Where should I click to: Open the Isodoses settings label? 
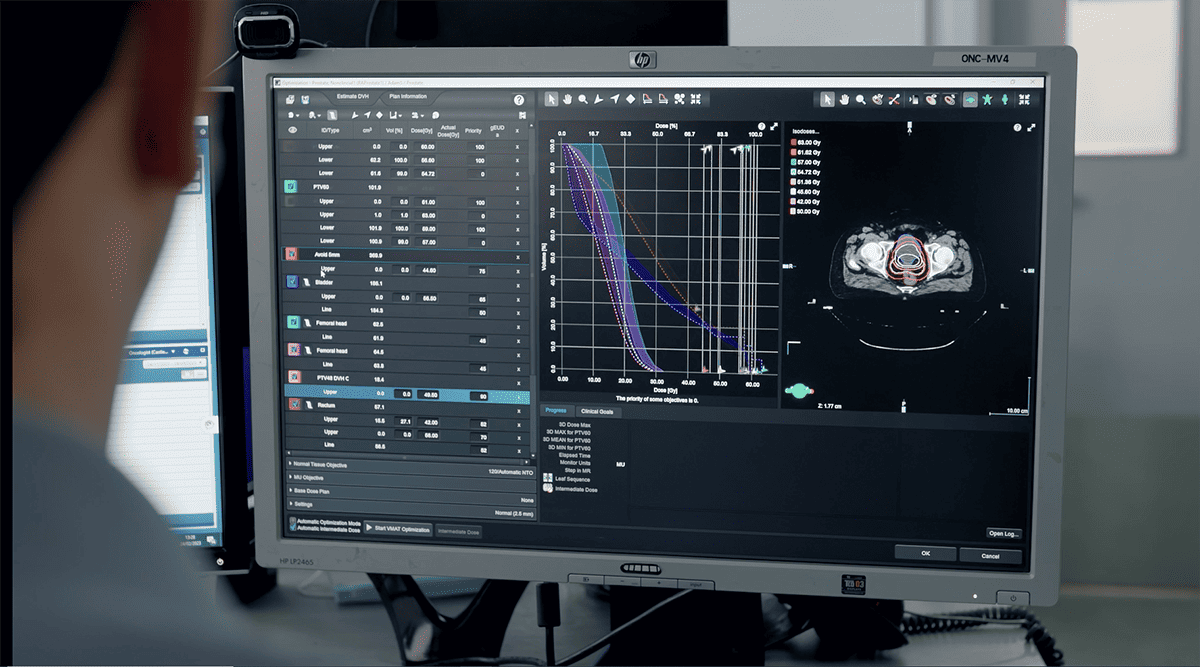tap(808, 131)
